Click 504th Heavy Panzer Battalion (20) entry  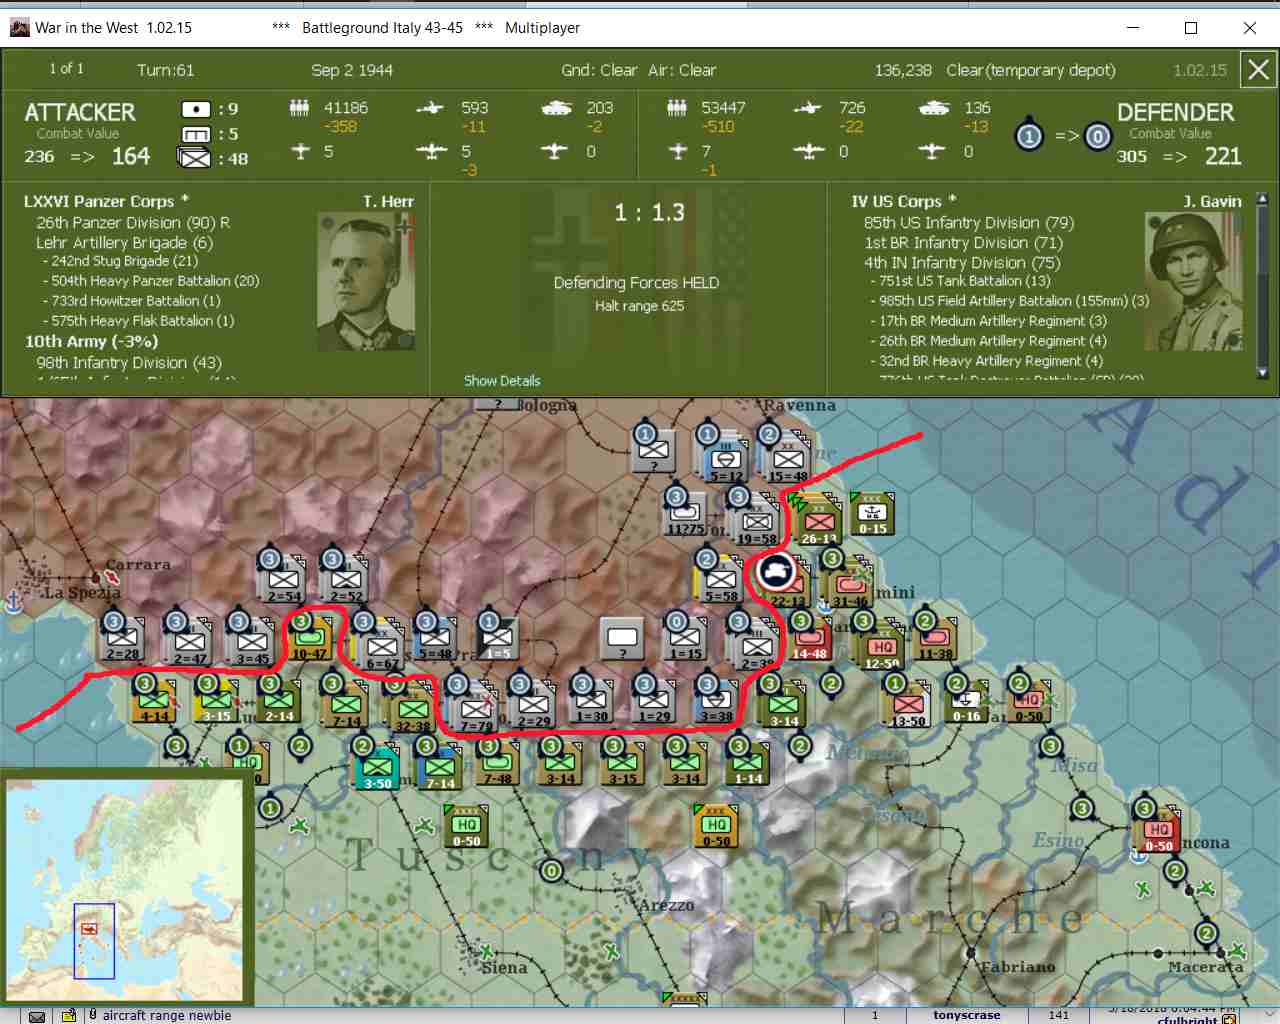click(x=155, y=281)
